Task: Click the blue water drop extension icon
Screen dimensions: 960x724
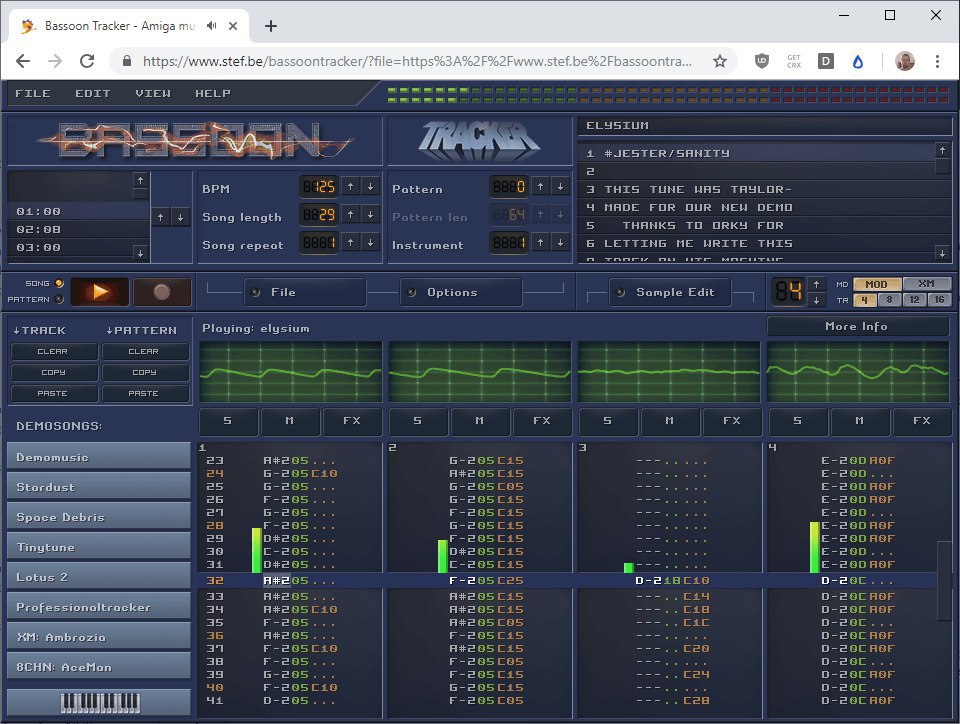Action: click(x=857, y=61)
